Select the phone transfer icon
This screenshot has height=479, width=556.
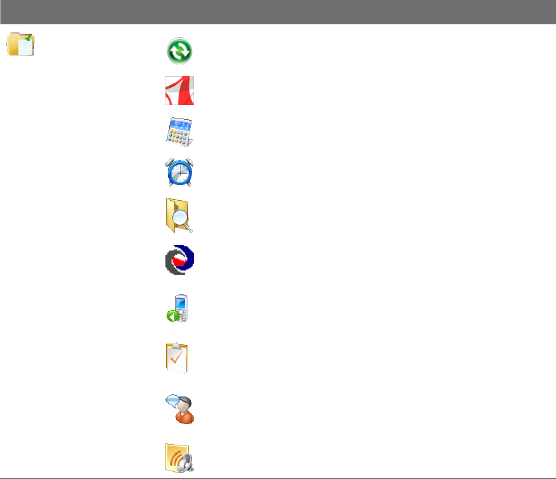pyautogui.click(x=178, y=308)
